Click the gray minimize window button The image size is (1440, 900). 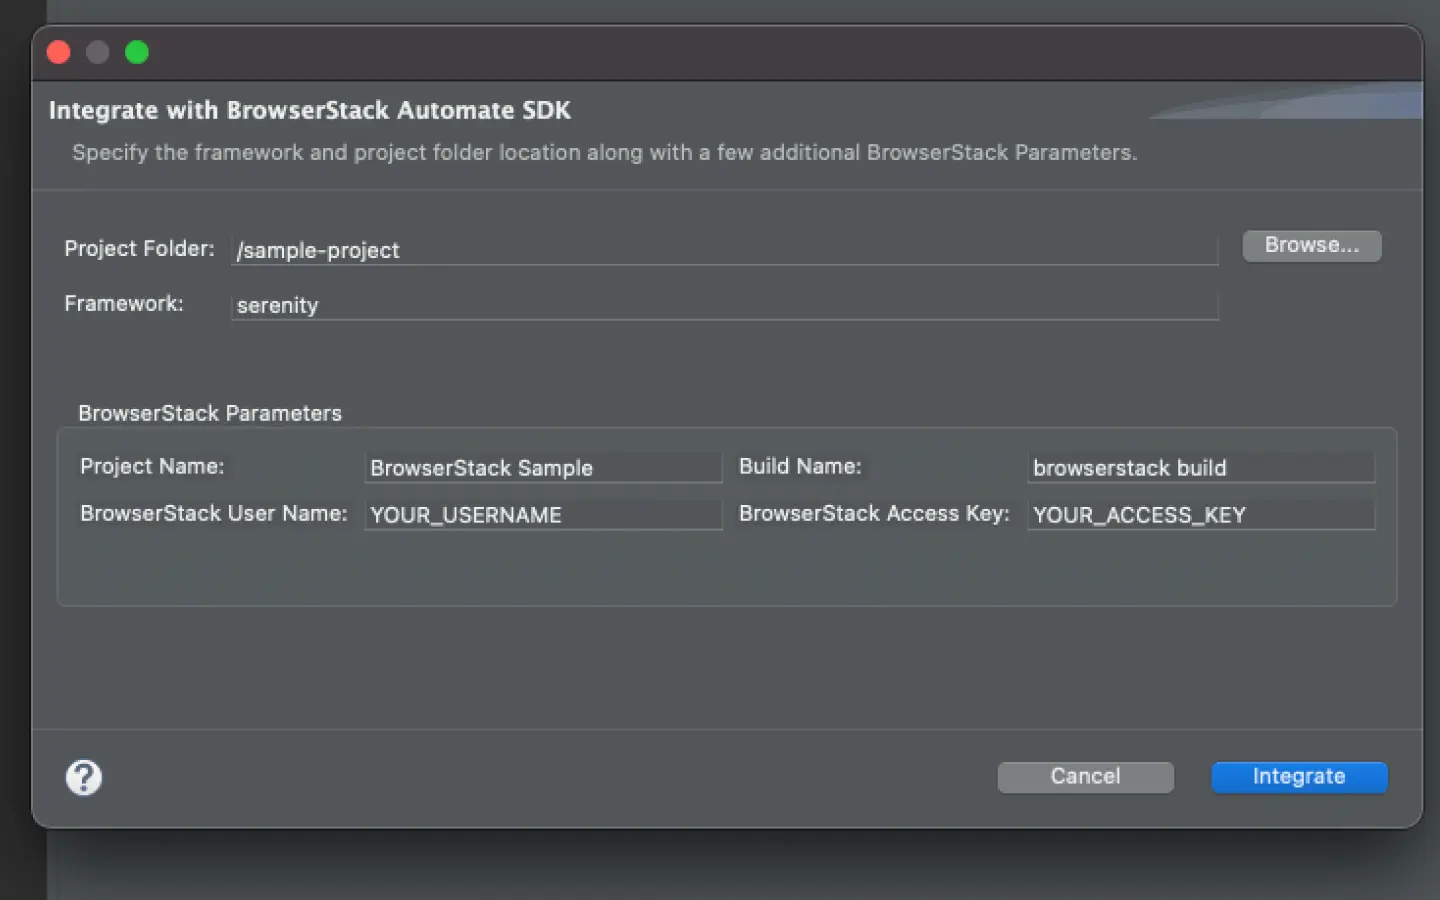(98, 52)
